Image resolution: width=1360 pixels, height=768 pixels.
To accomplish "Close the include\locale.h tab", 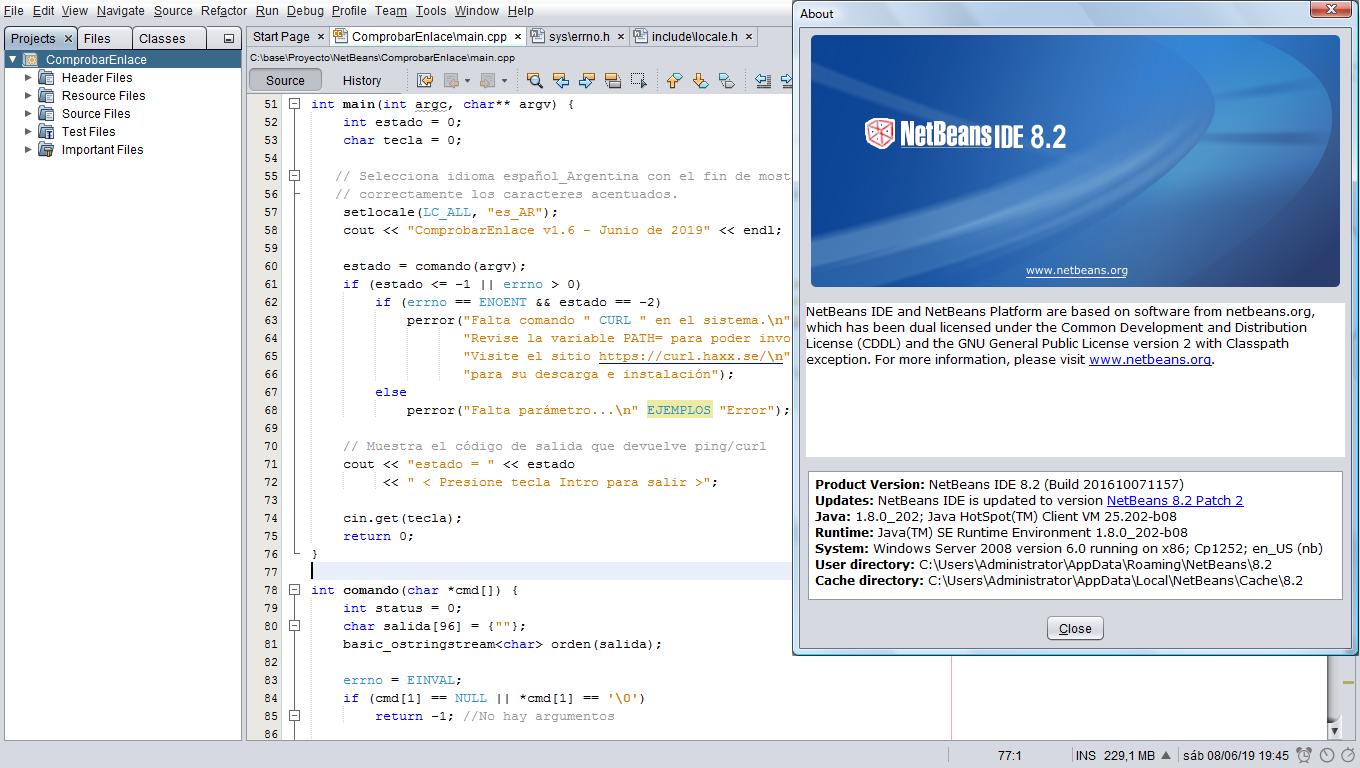I will 748,36.
